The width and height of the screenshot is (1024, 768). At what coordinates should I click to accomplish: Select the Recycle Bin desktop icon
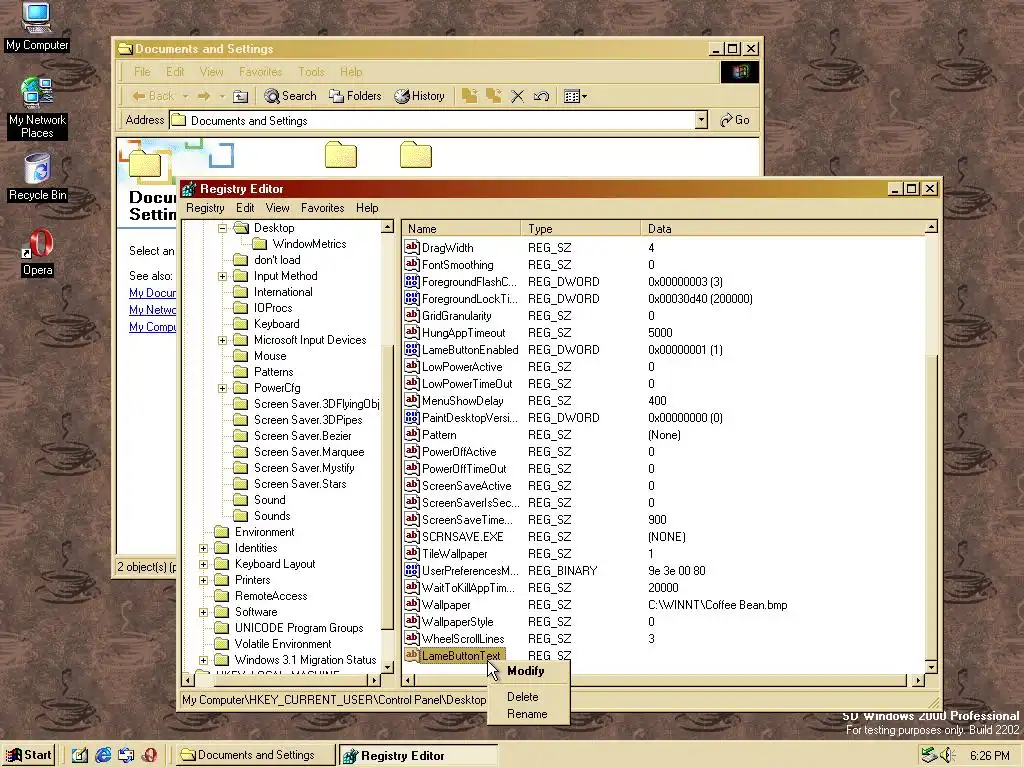click(37, 178)
